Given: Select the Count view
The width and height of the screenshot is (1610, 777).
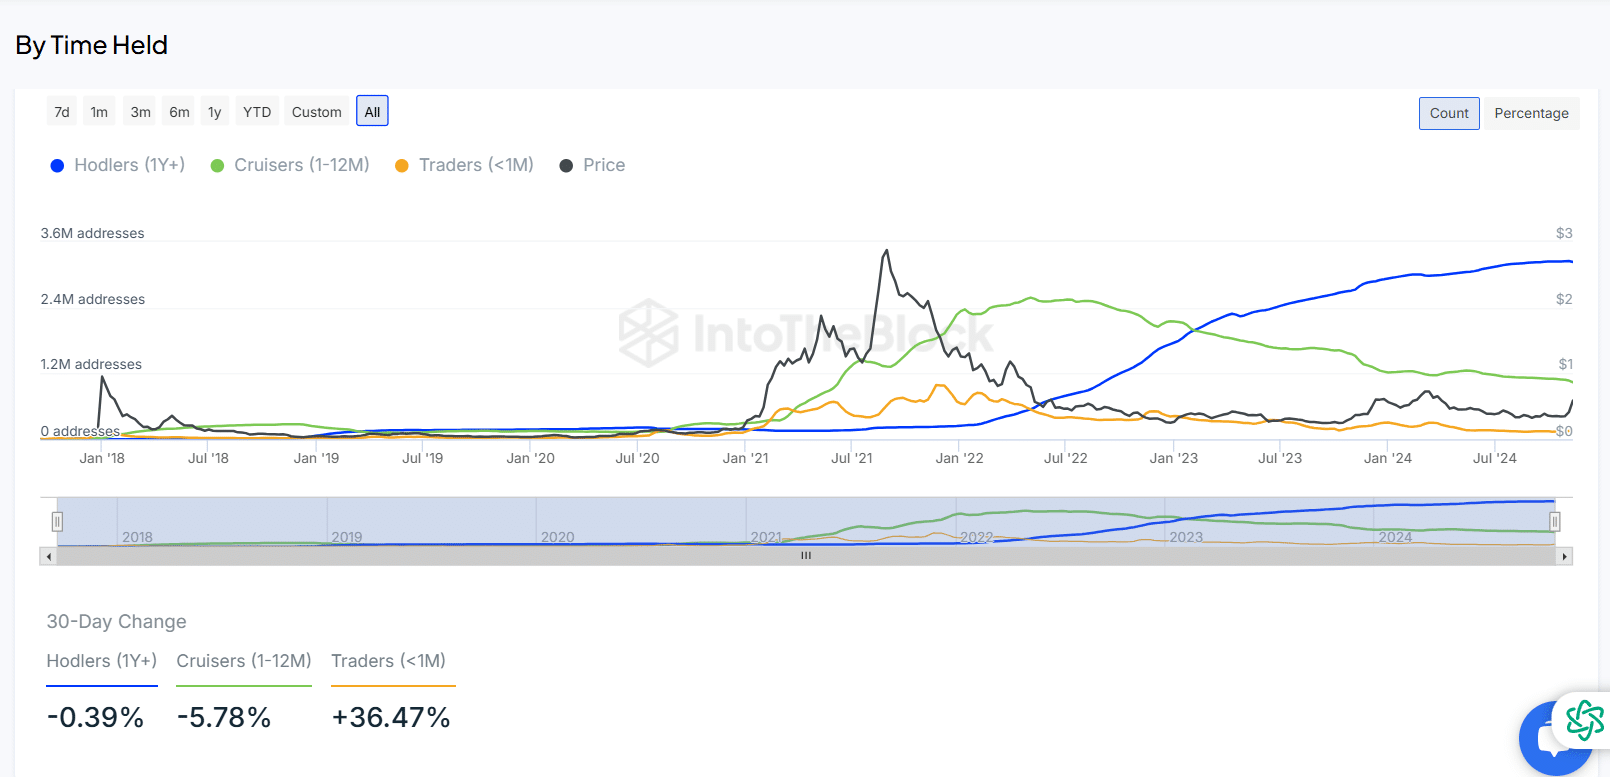Looking at the screenshot, I should [x=1449, y=113].
